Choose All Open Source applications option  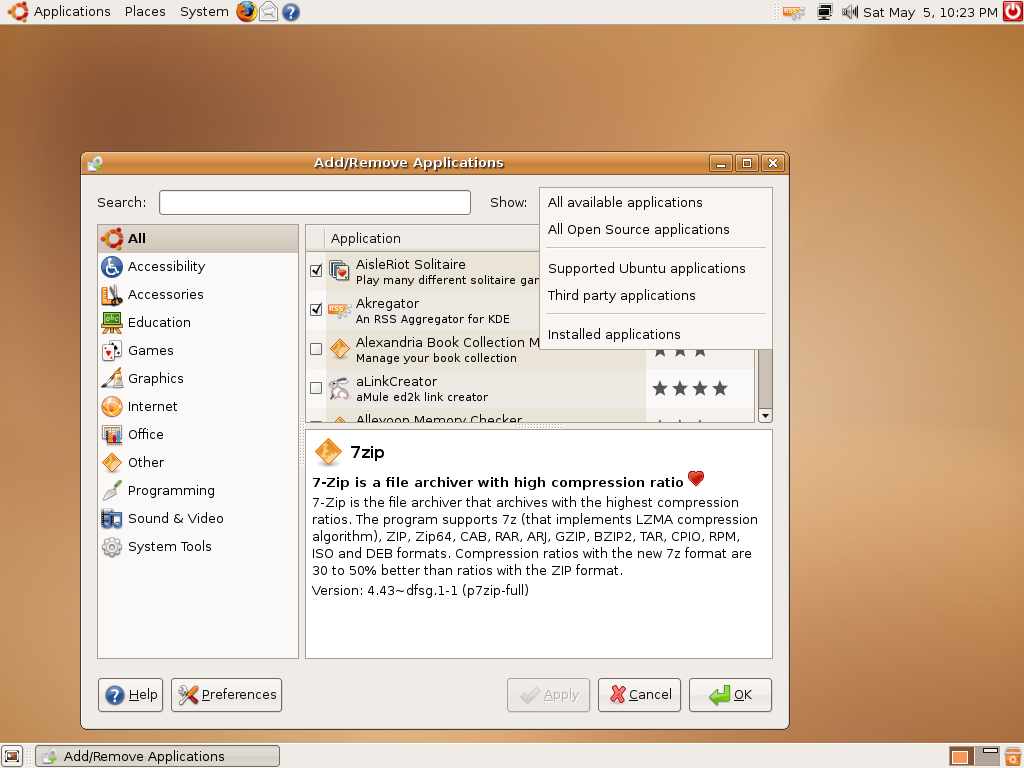click(656, 229)
